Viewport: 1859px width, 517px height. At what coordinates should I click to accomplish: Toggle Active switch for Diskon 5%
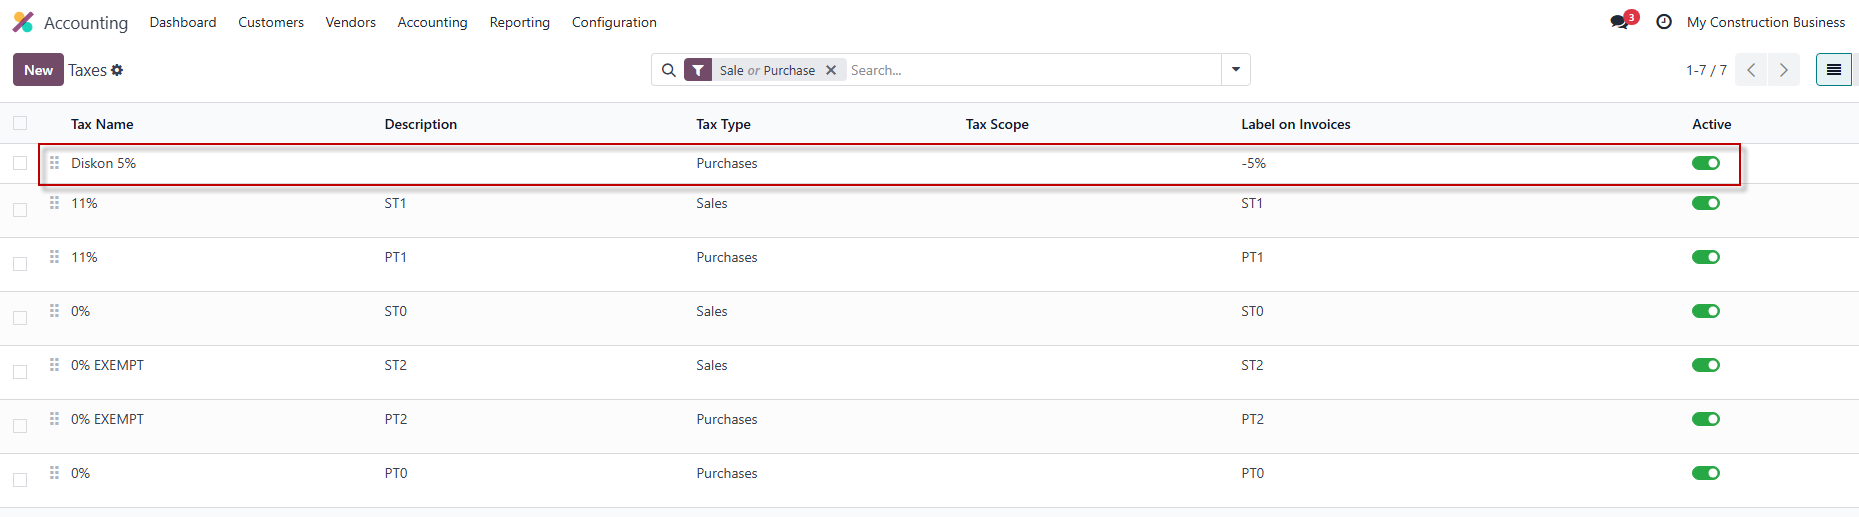tap(1705, 163)
